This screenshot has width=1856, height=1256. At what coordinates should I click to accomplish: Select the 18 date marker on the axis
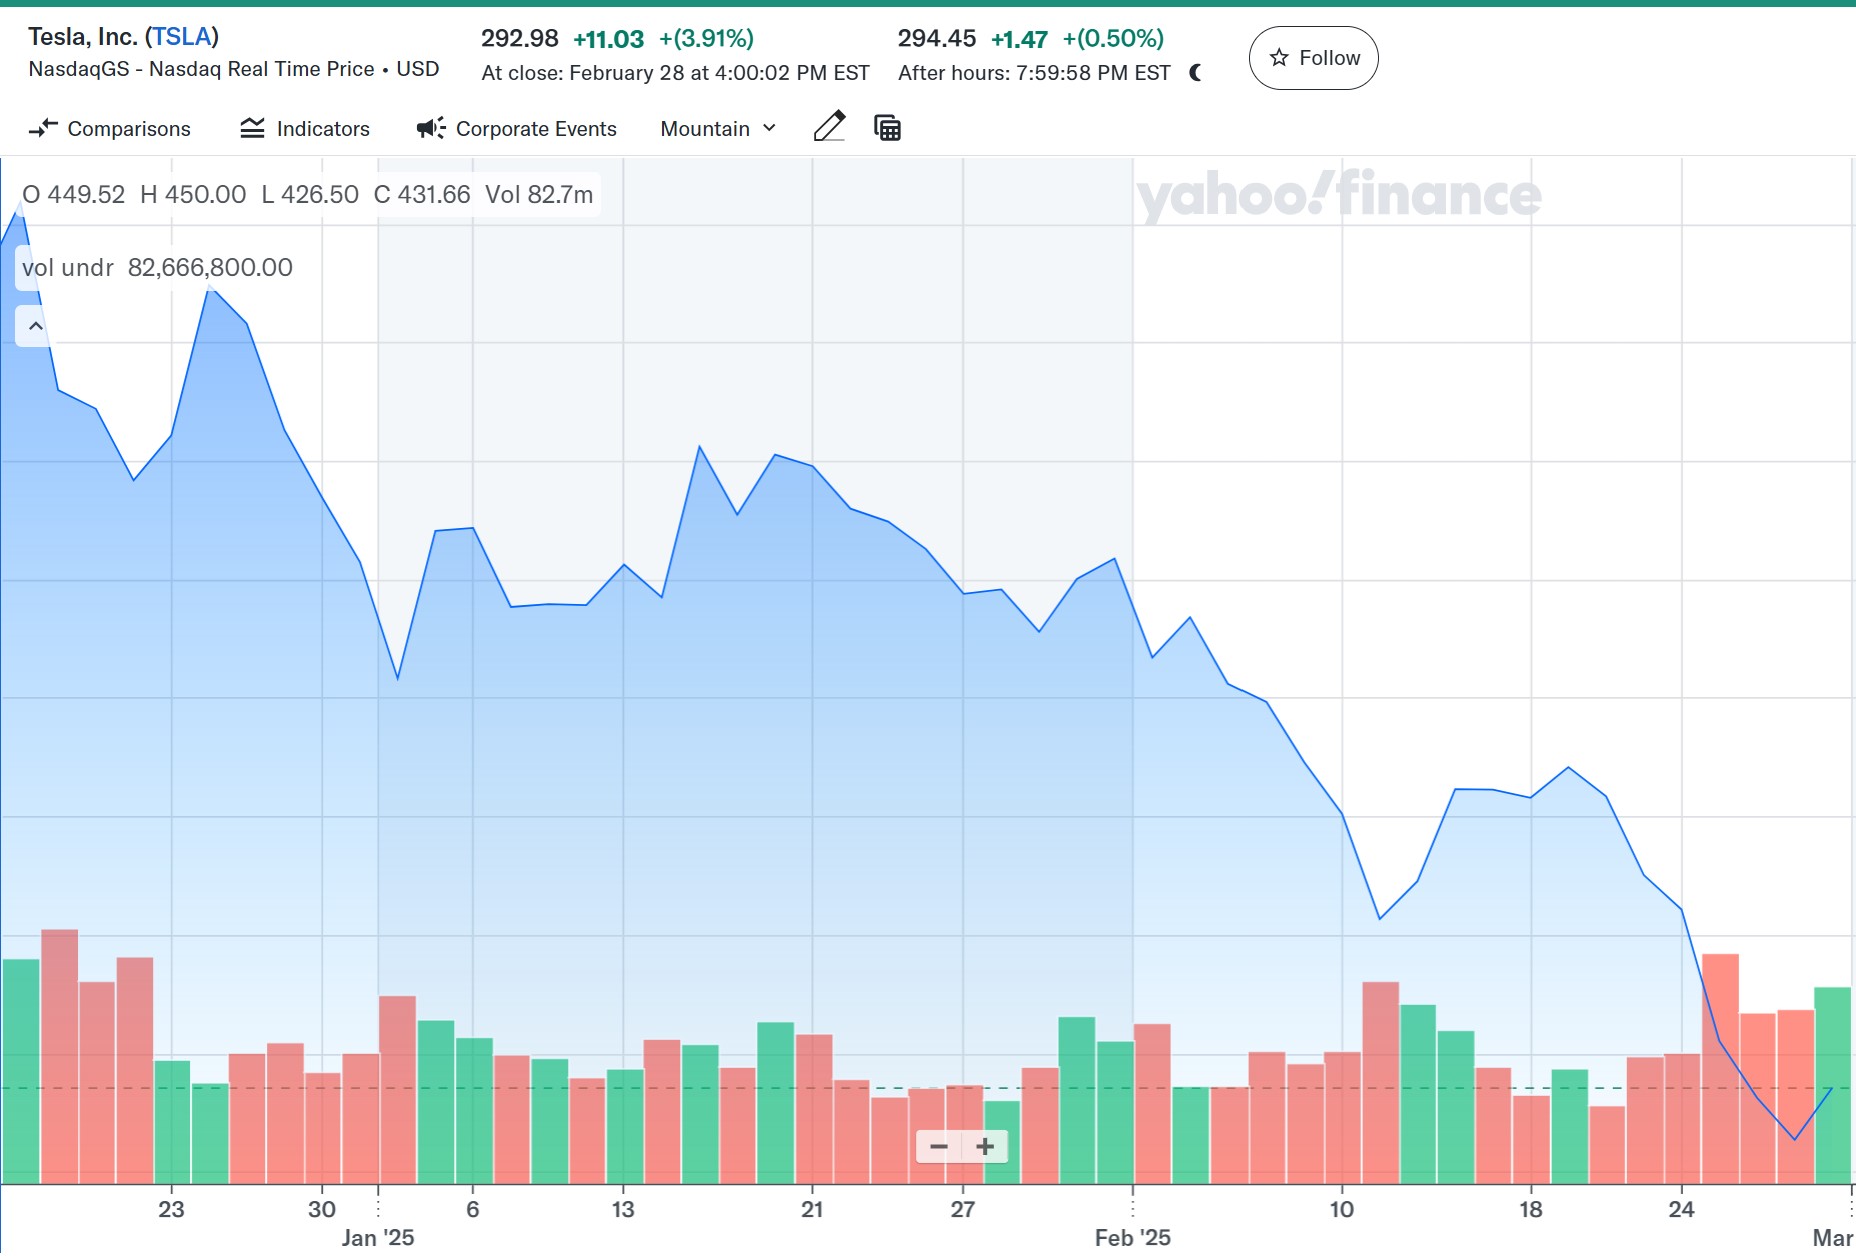1530,1209
